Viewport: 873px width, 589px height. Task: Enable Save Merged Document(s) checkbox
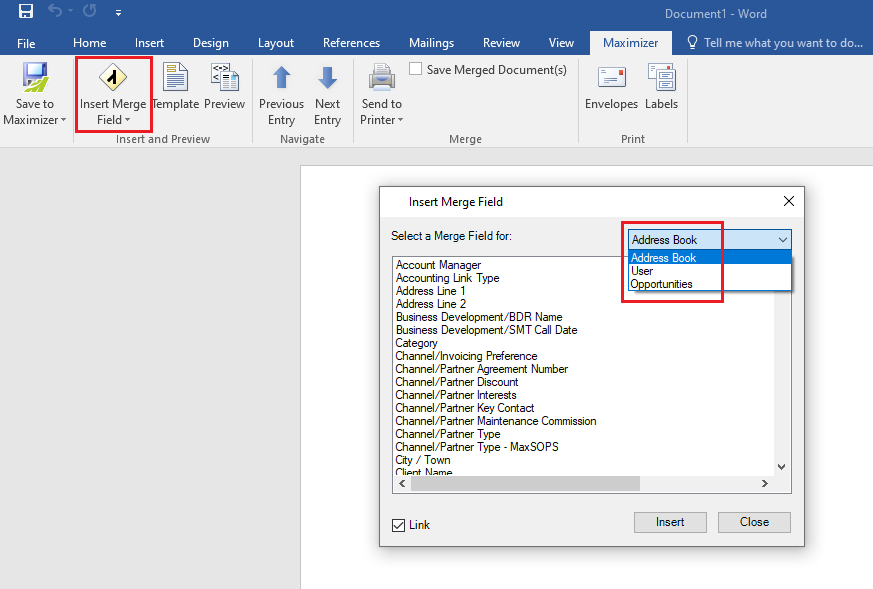point(415,69)
